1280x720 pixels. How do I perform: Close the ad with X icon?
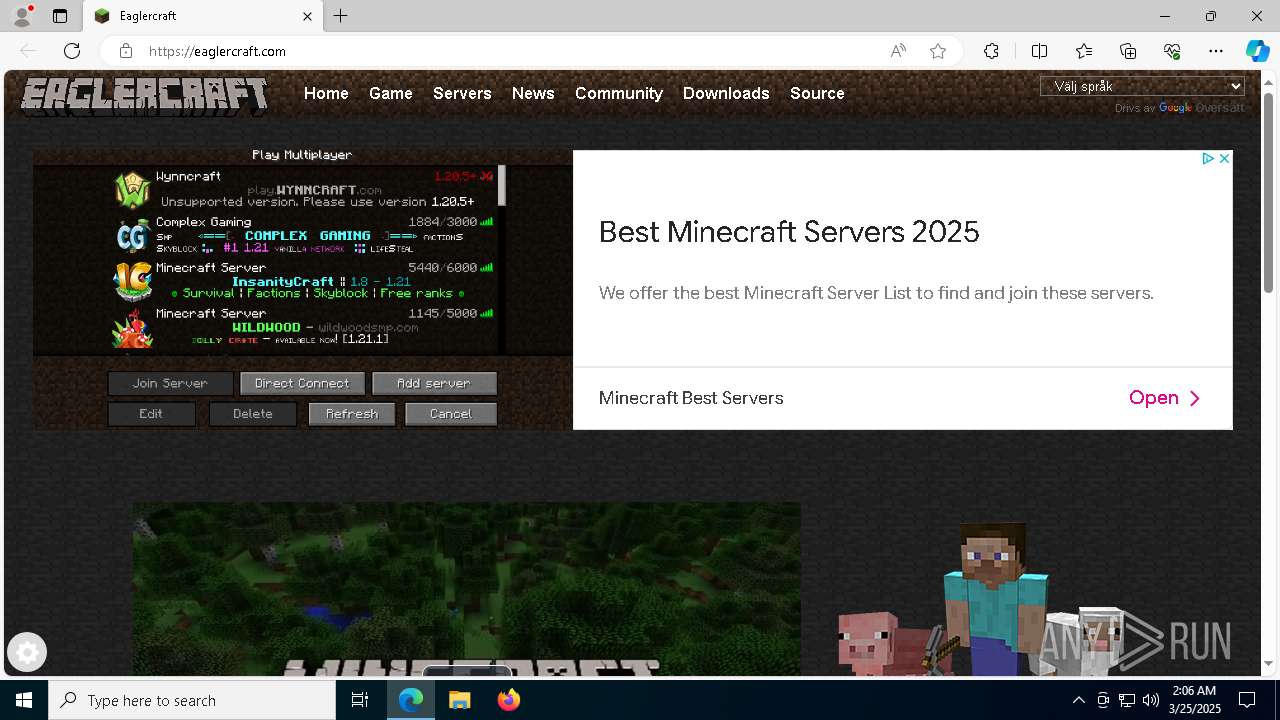1224,158
